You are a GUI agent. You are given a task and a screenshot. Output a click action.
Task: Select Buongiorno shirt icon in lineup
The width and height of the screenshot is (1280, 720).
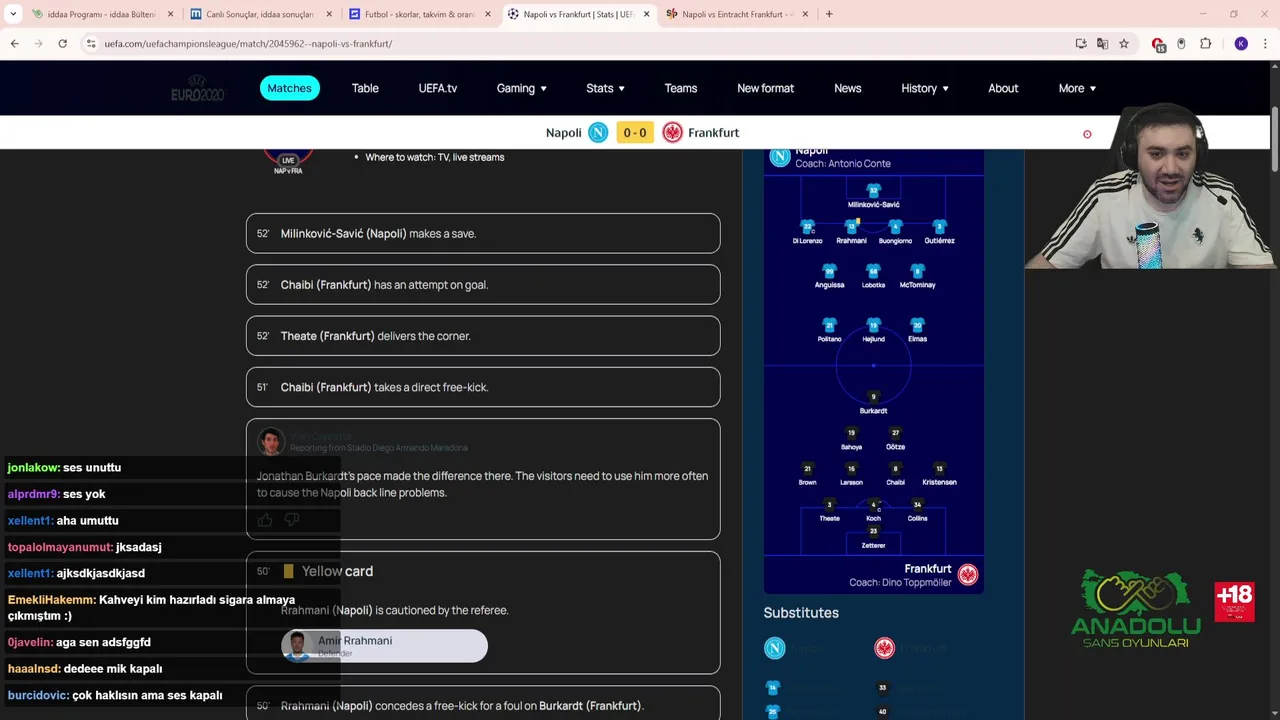point(895,227)
